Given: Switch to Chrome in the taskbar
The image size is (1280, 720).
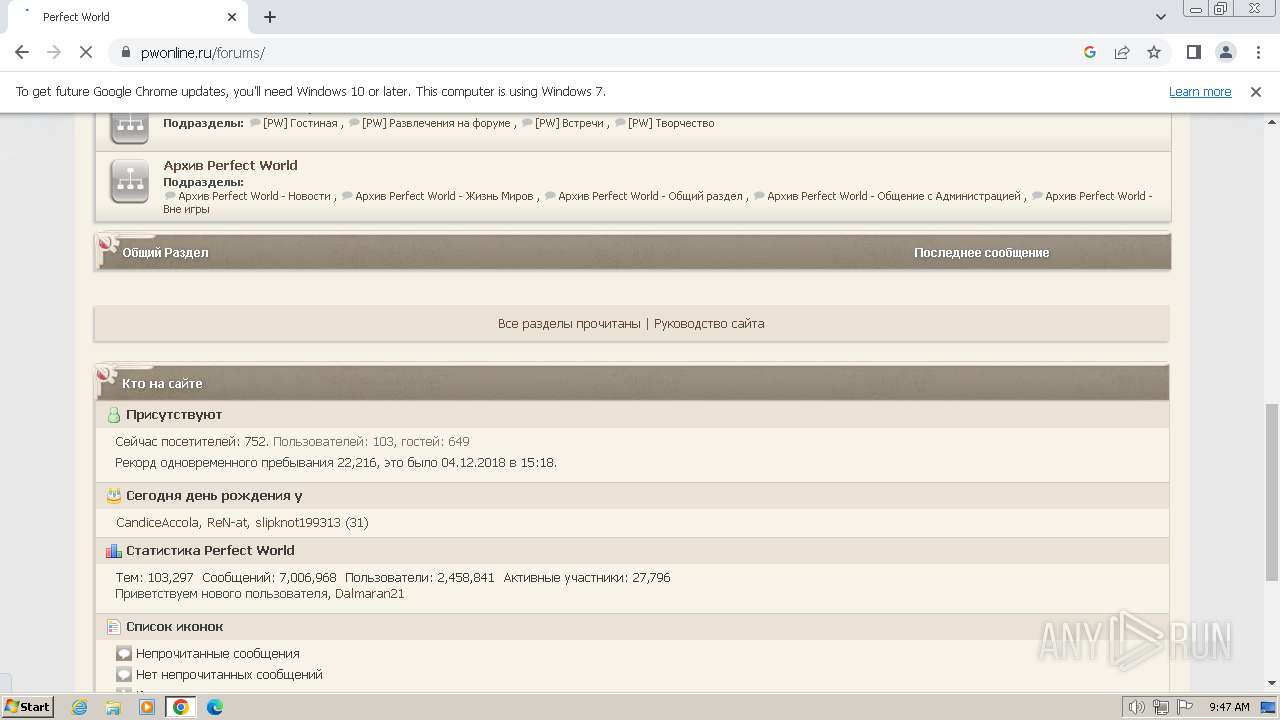Looking at the screenshot, I should (181, 707).
